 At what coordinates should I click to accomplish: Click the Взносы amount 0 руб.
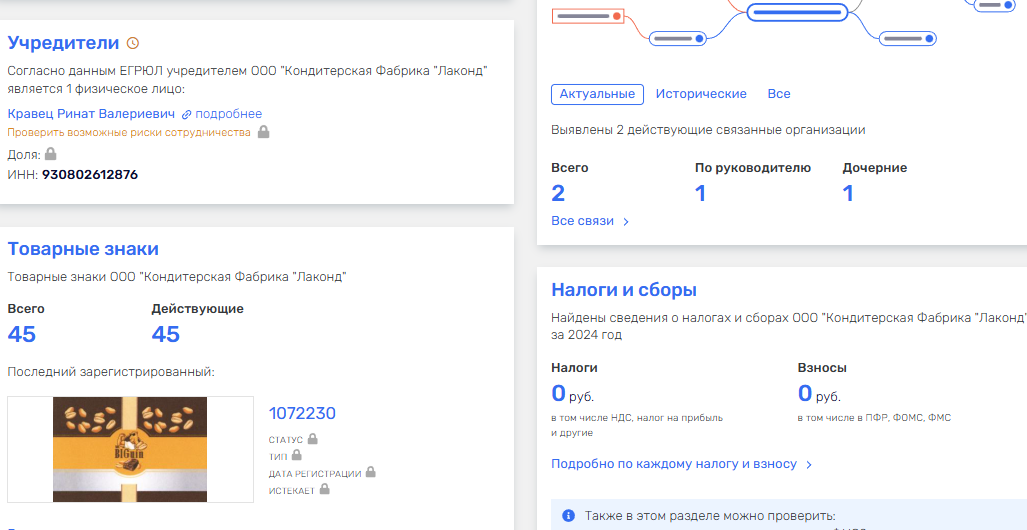click(x=819, y=394)
